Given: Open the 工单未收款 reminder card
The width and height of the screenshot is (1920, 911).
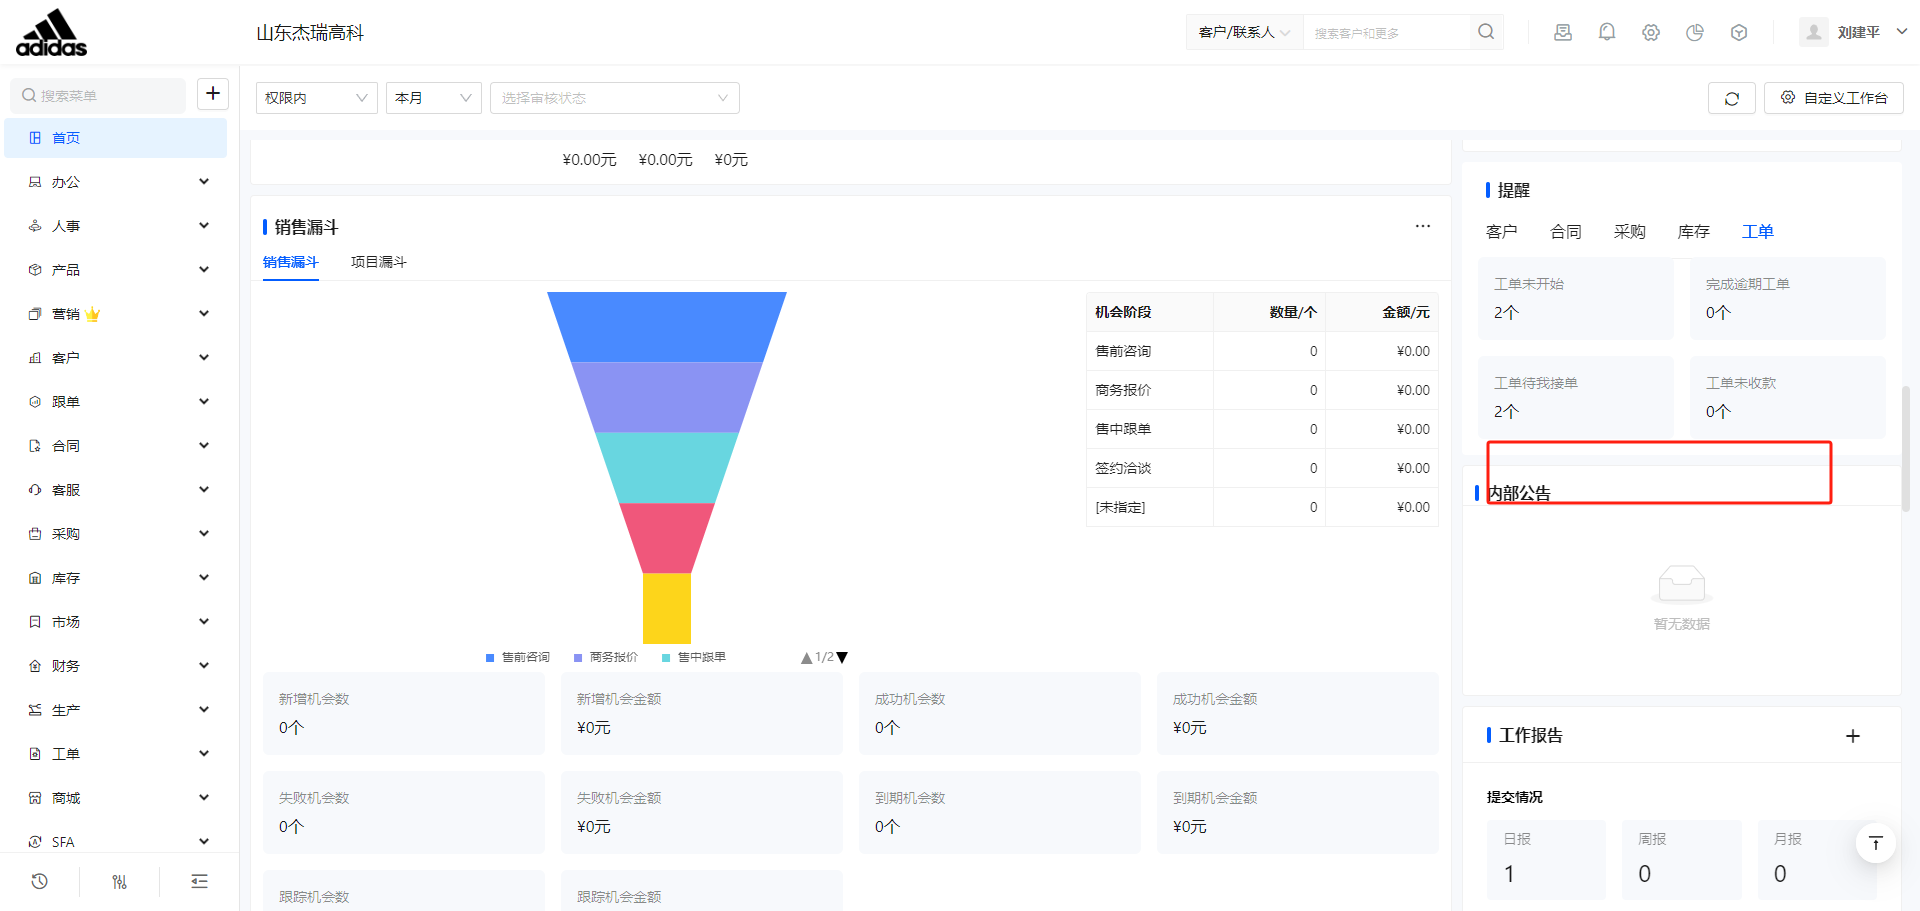Looking at the screenshot, I should point(1788,398).
